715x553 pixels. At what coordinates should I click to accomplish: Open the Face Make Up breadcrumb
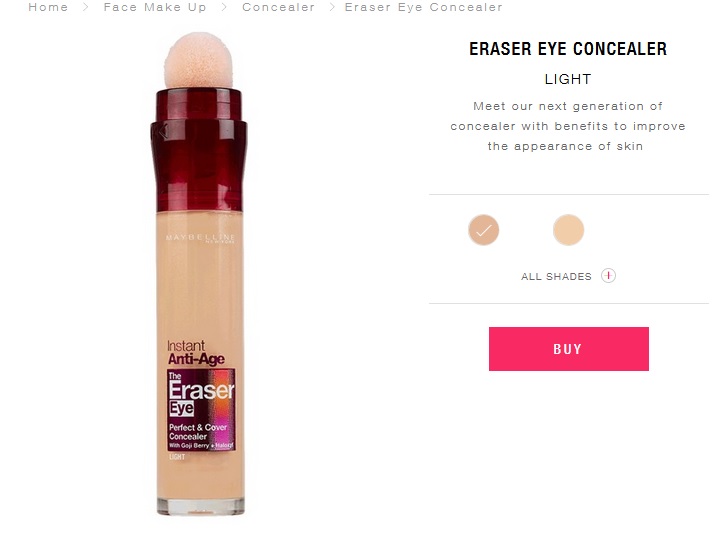coord(155,7)
